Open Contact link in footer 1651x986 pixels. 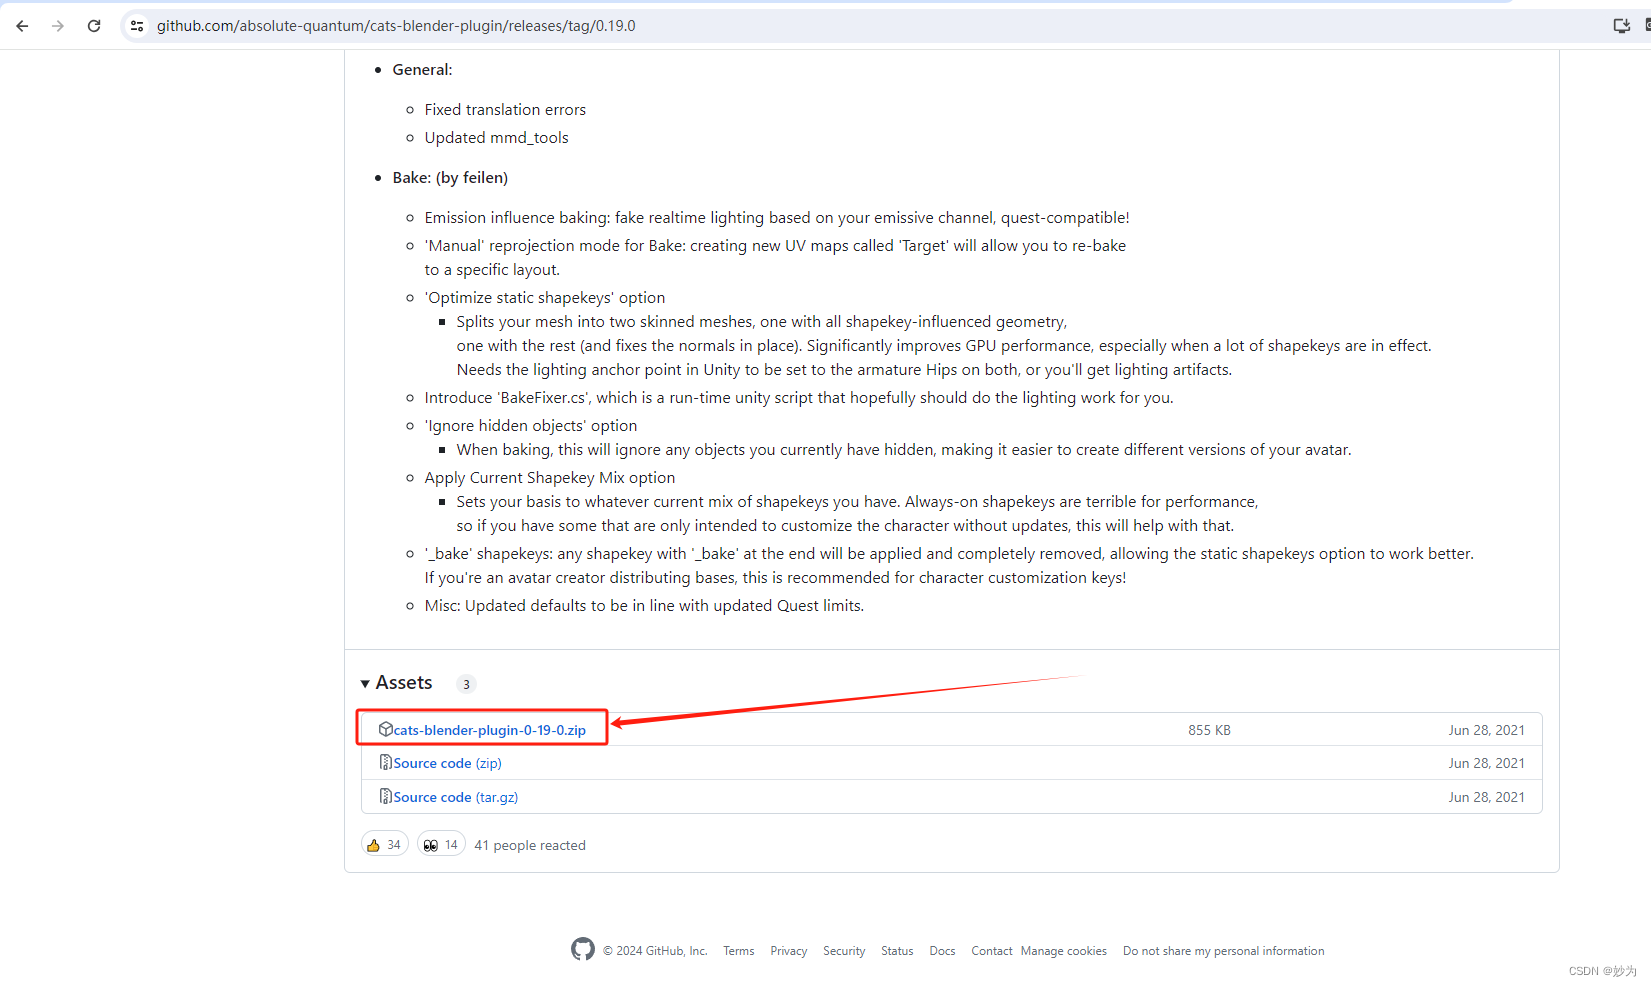click(992, 951)
